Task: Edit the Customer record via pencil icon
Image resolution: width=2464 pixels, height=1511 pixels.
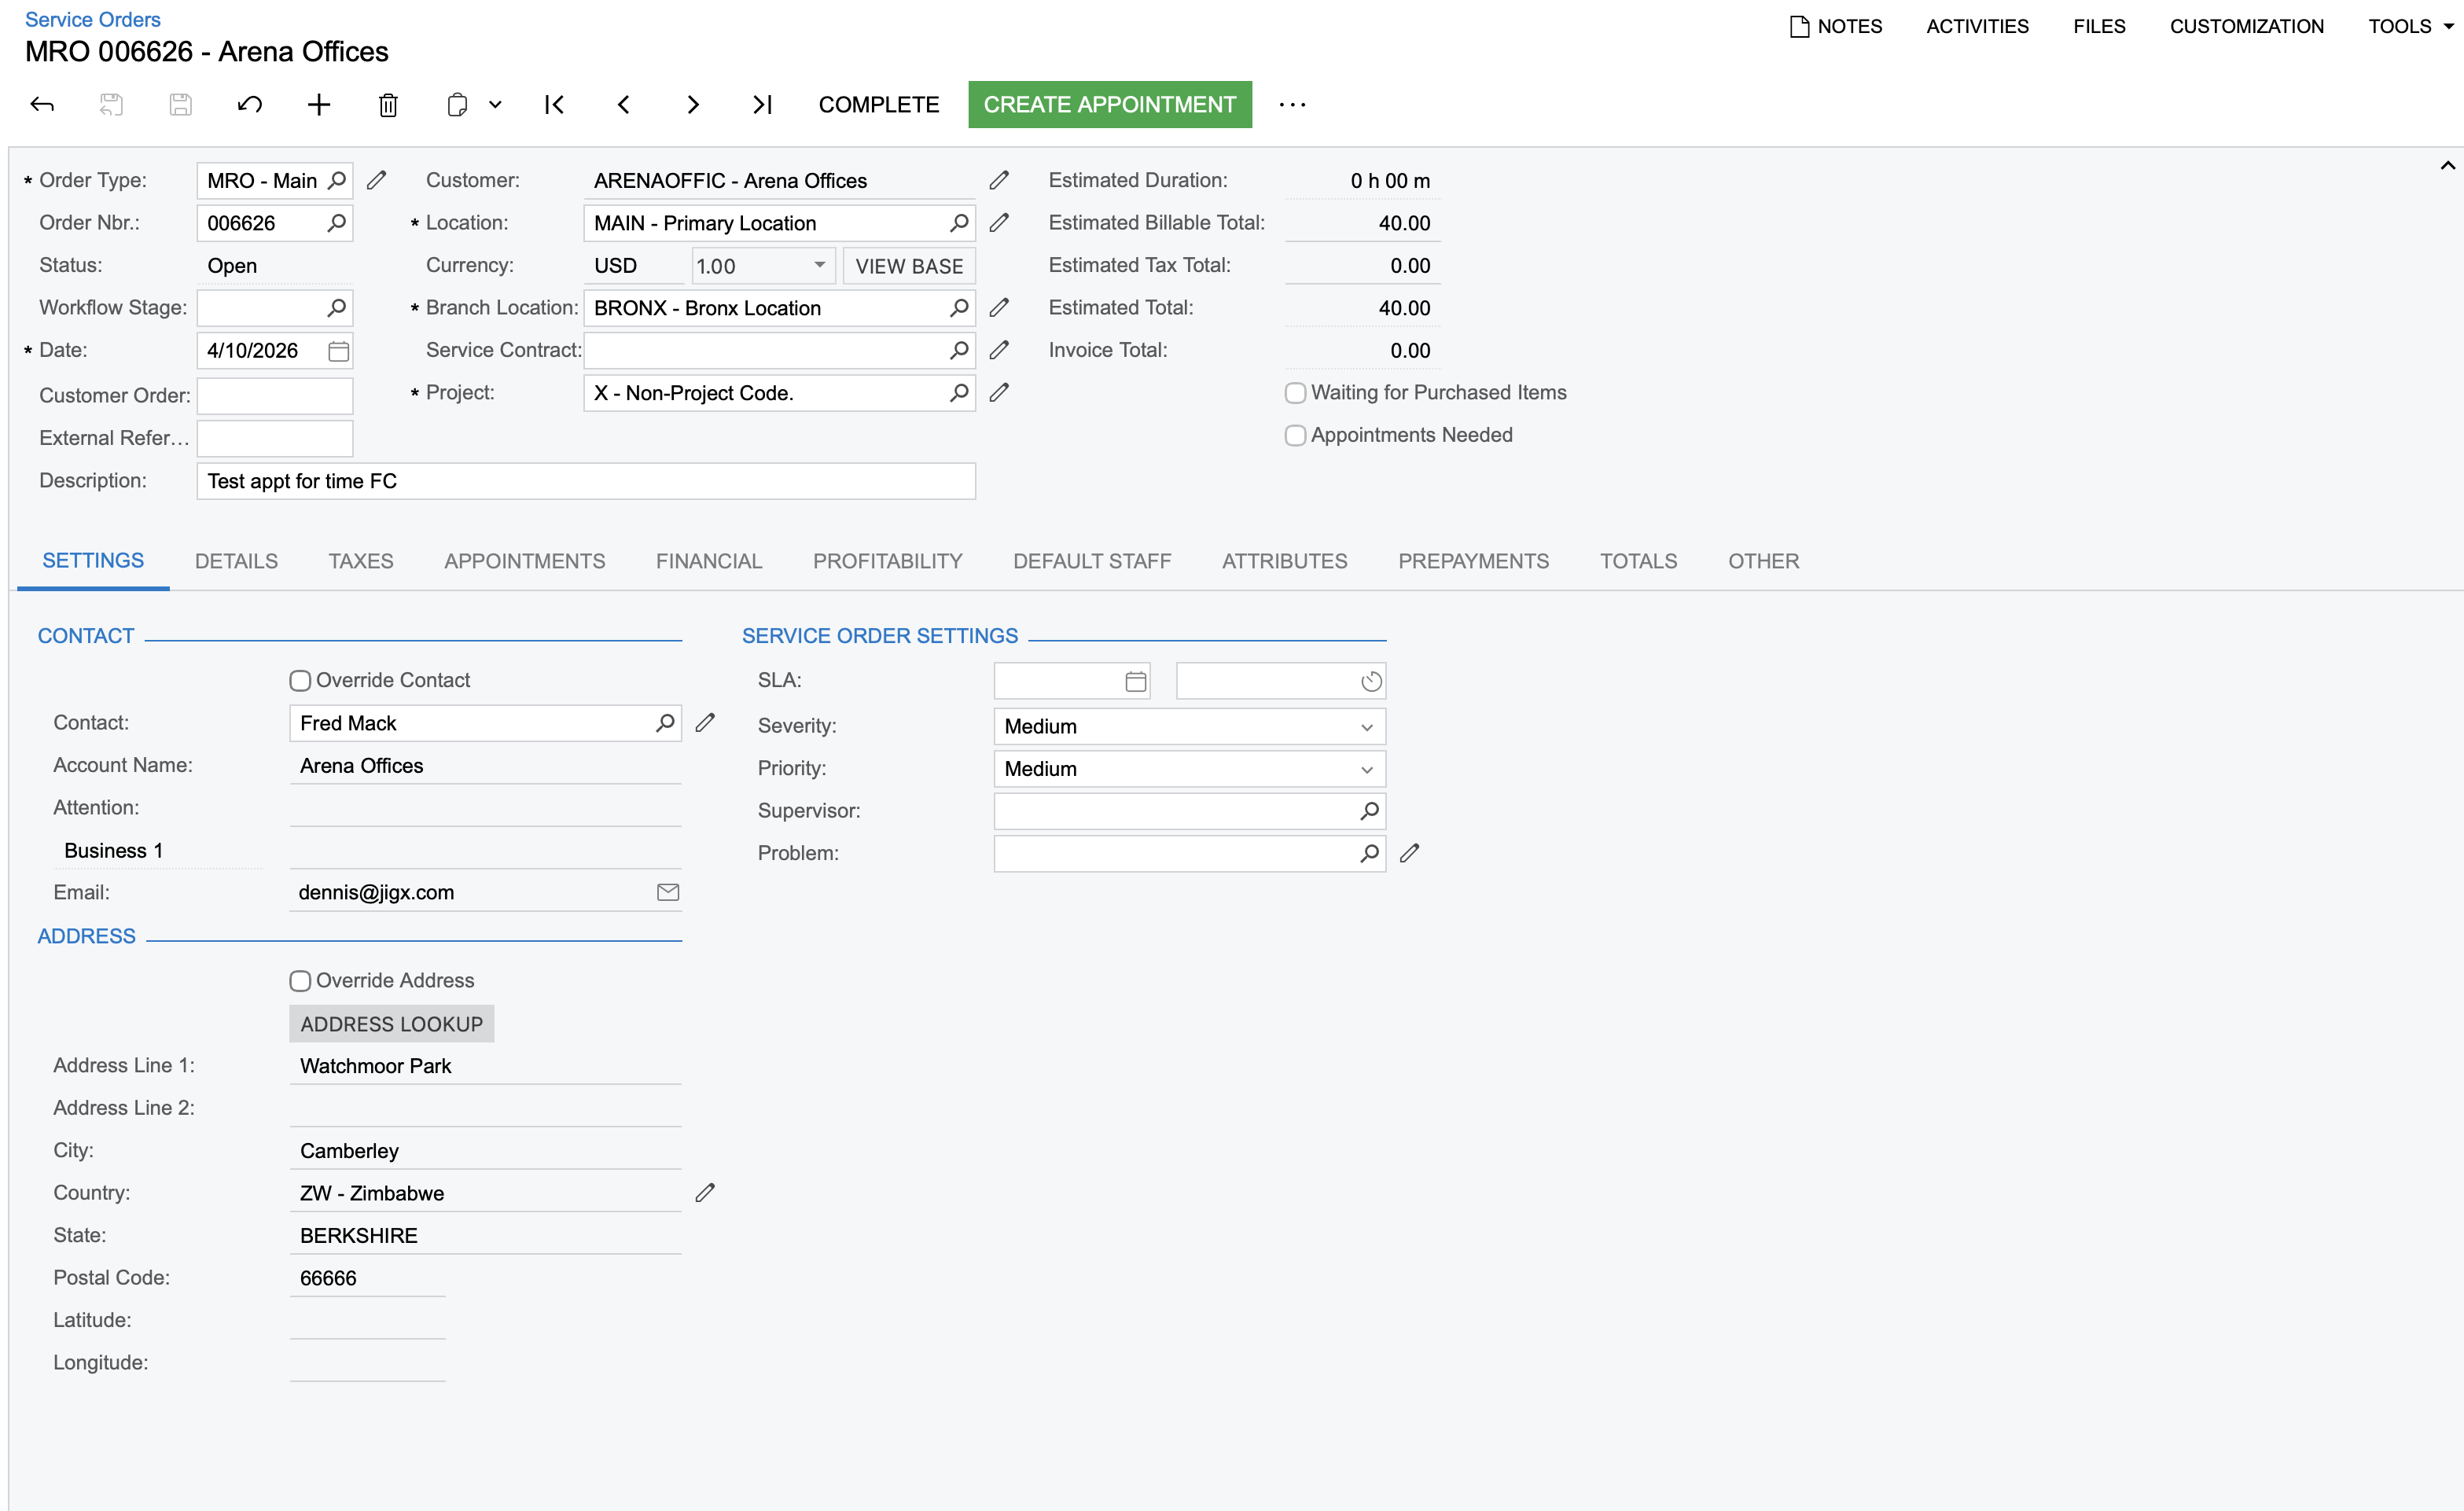Action: [999, 180]
